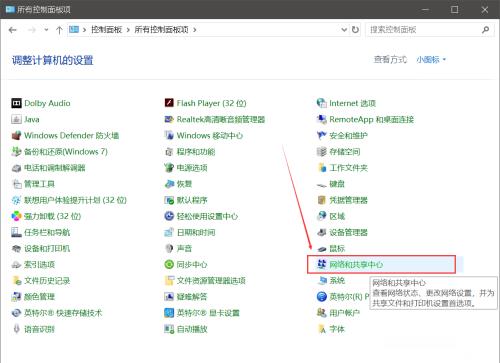Open 自动播放 link

tap(192, 329)
